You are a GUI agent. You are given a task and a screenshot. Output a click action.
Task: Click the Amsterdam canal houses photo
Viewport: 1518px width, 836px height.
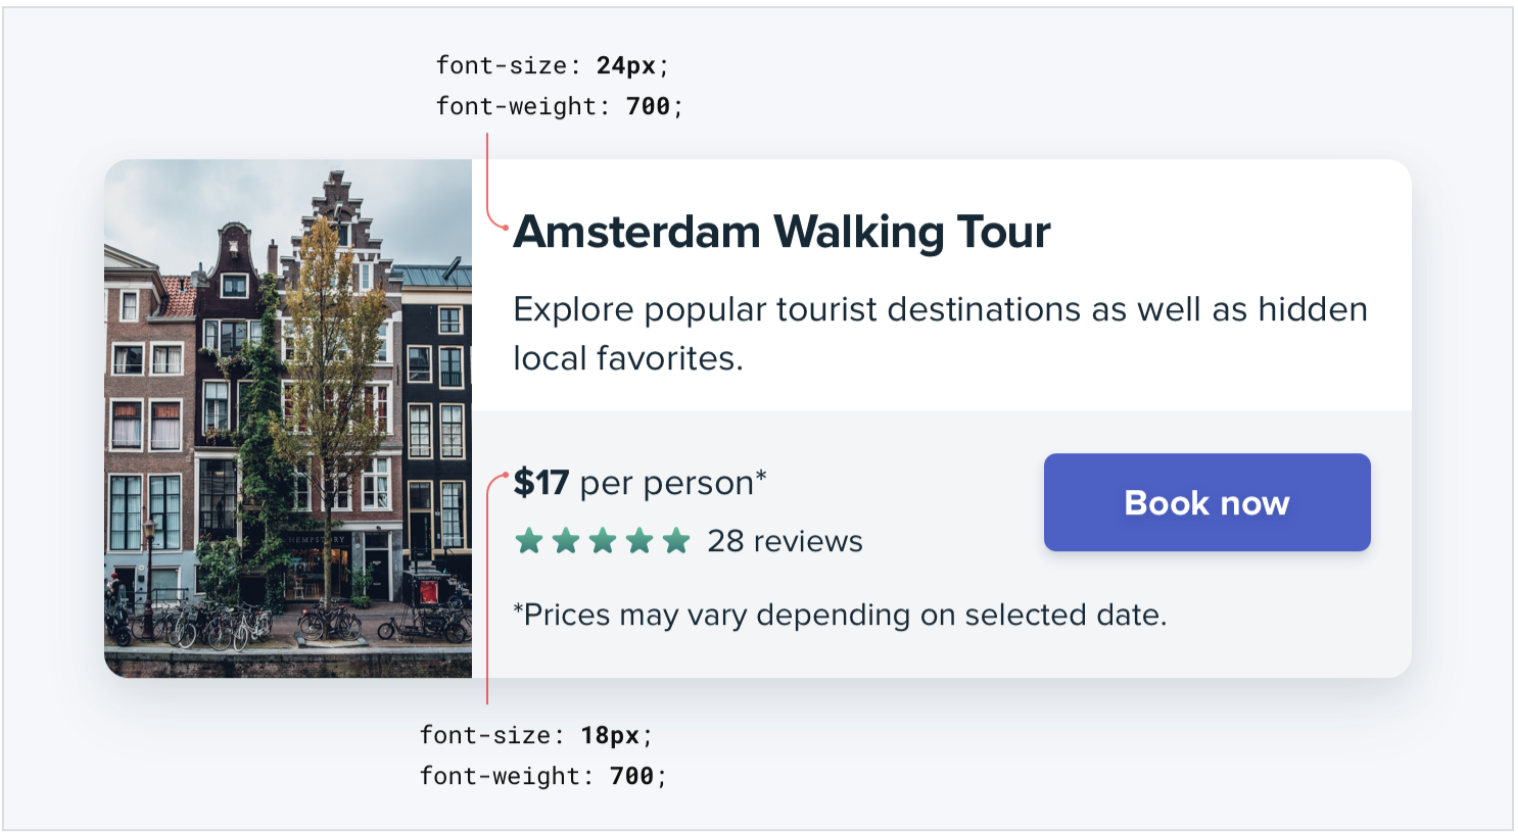coord(288,418)
